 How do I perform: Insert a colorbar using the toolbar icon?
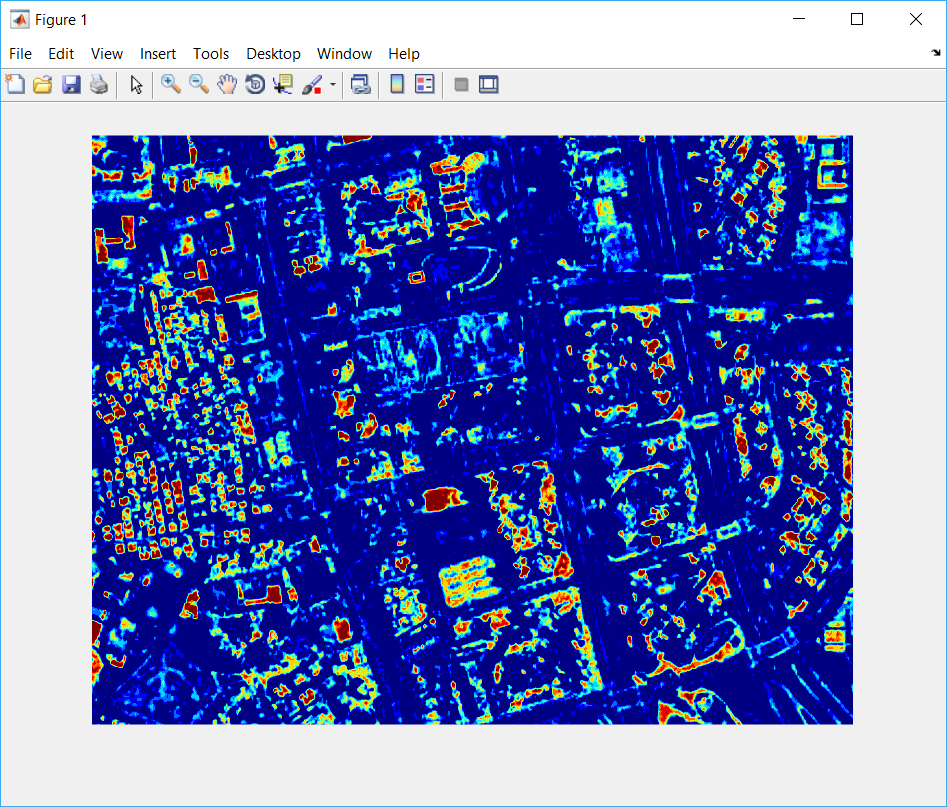click(397, 85)
